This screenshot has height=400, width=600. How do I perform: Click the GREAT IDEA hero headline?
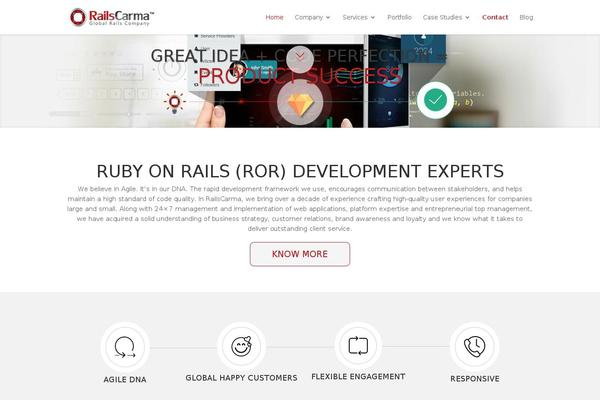298,56
